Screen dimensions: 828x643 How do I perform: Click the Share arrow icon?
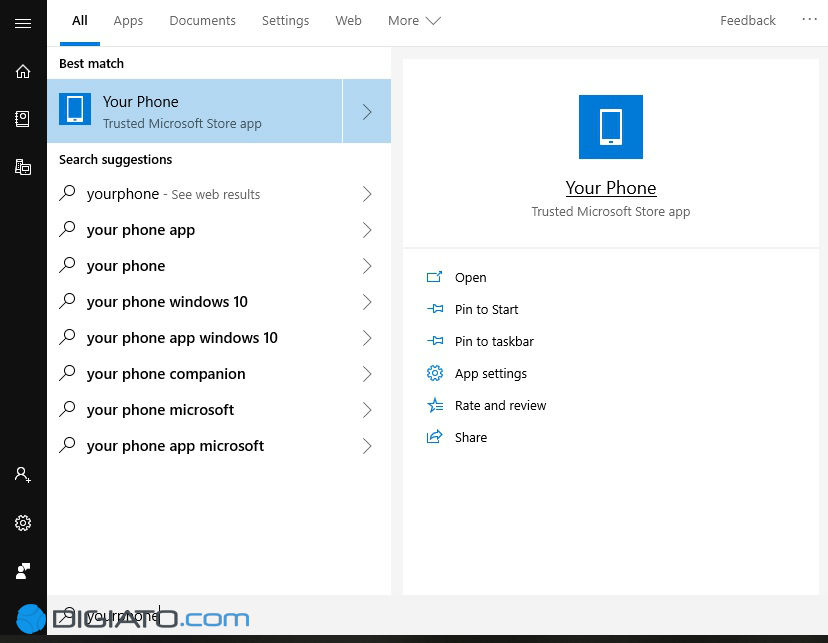(x=435, y=437)
